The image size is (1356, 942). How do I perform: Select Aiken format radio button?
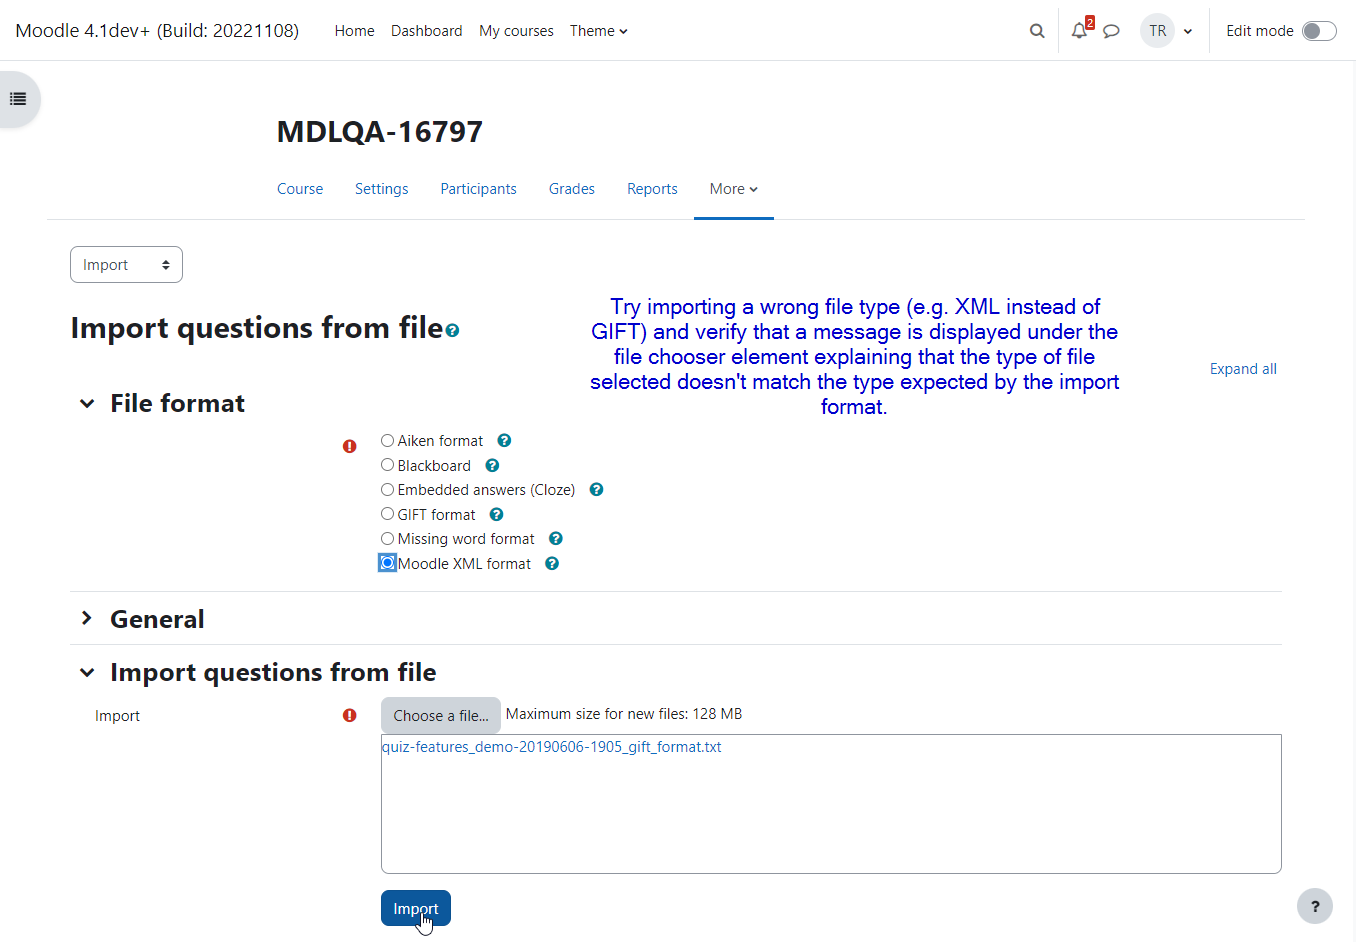click(387, 440)
